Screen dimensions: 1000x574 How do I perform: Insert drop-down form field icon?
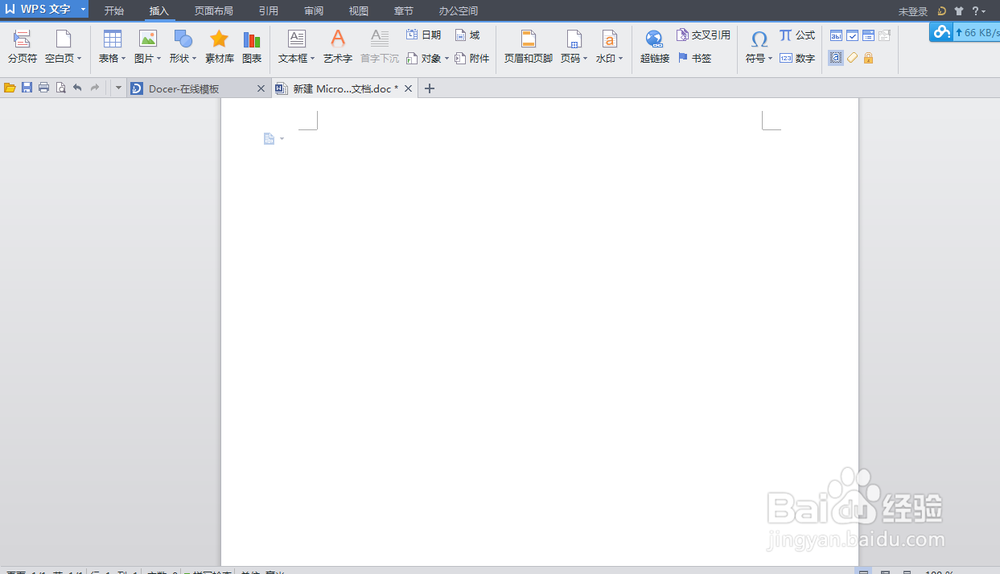pyautogui.click(x=868, y=36)
